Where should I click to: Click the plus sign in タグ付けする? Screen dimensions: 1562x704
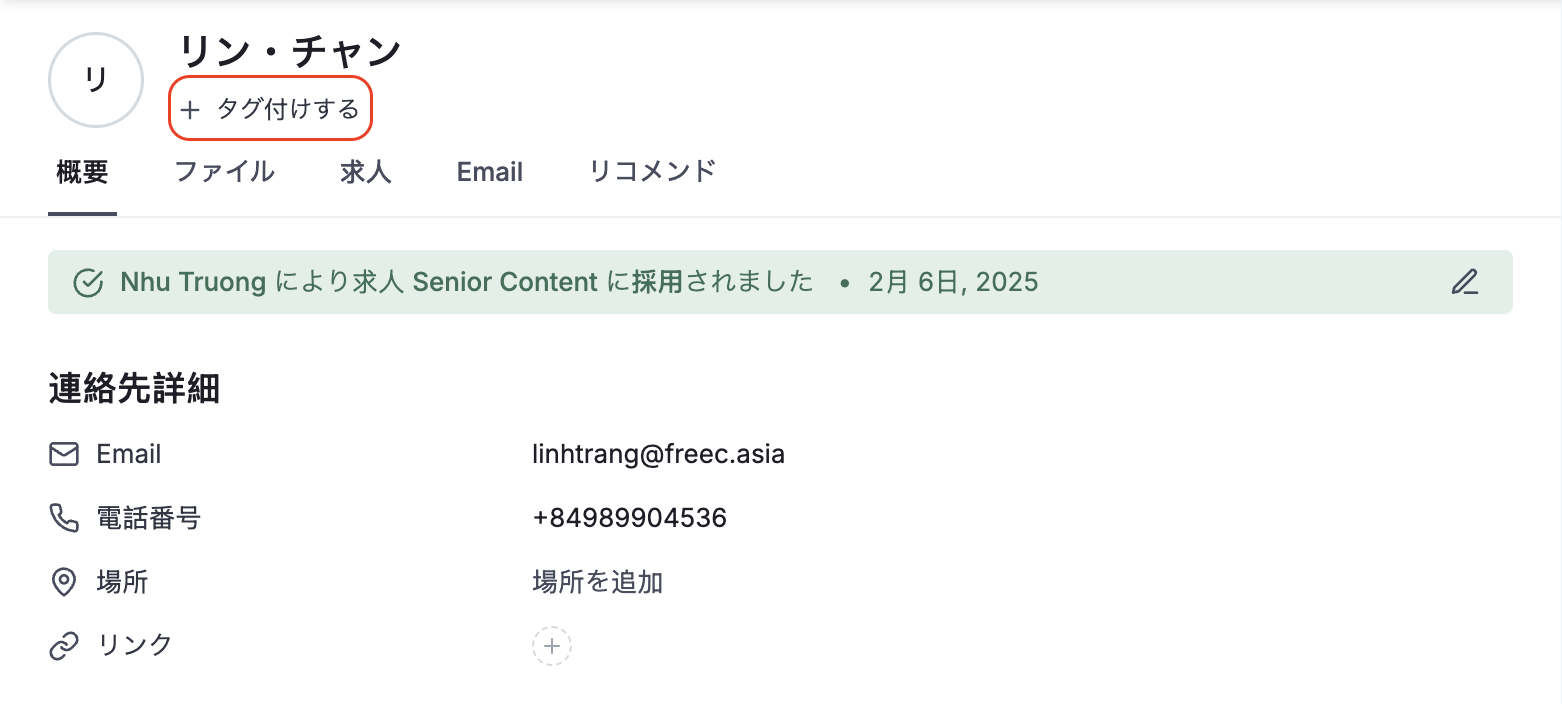(x=190, y=110)
